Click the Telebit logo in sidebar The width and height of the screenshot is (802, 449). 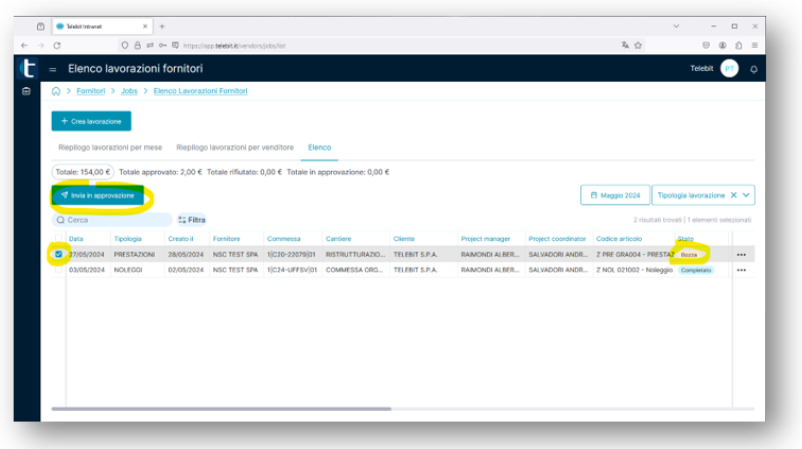(27, 68)
